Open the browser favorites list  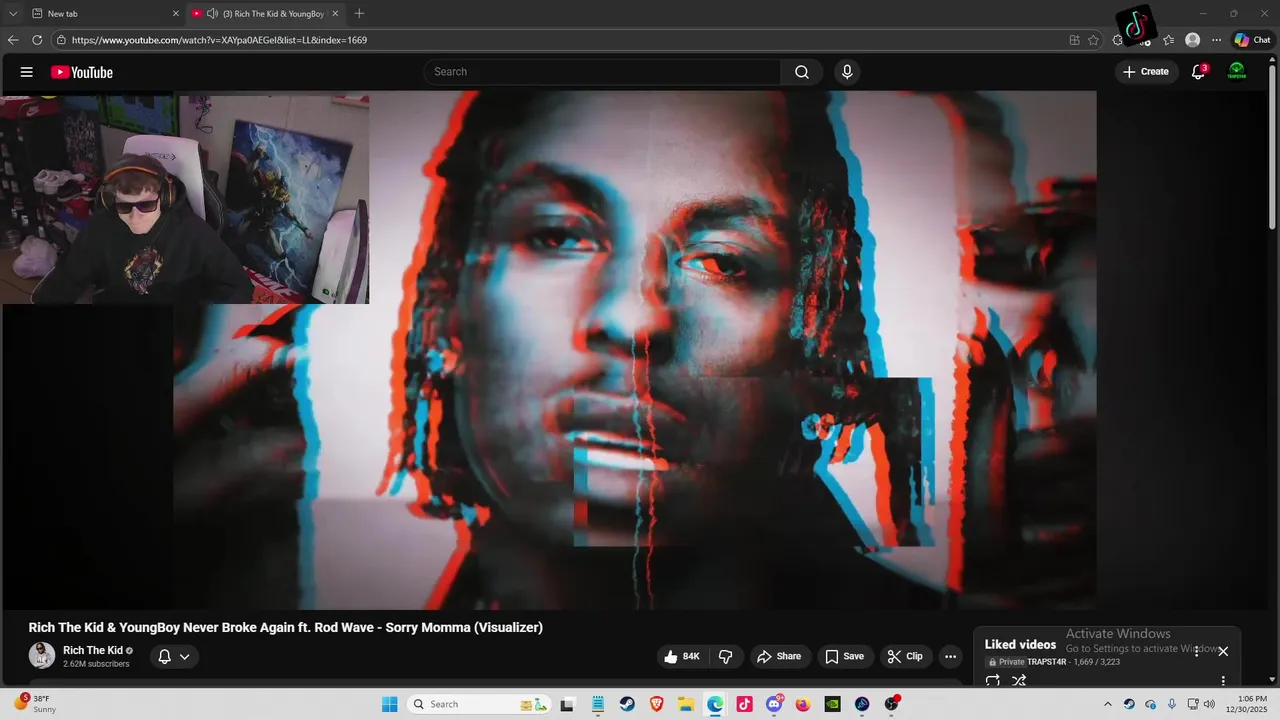coord(1168,40)
